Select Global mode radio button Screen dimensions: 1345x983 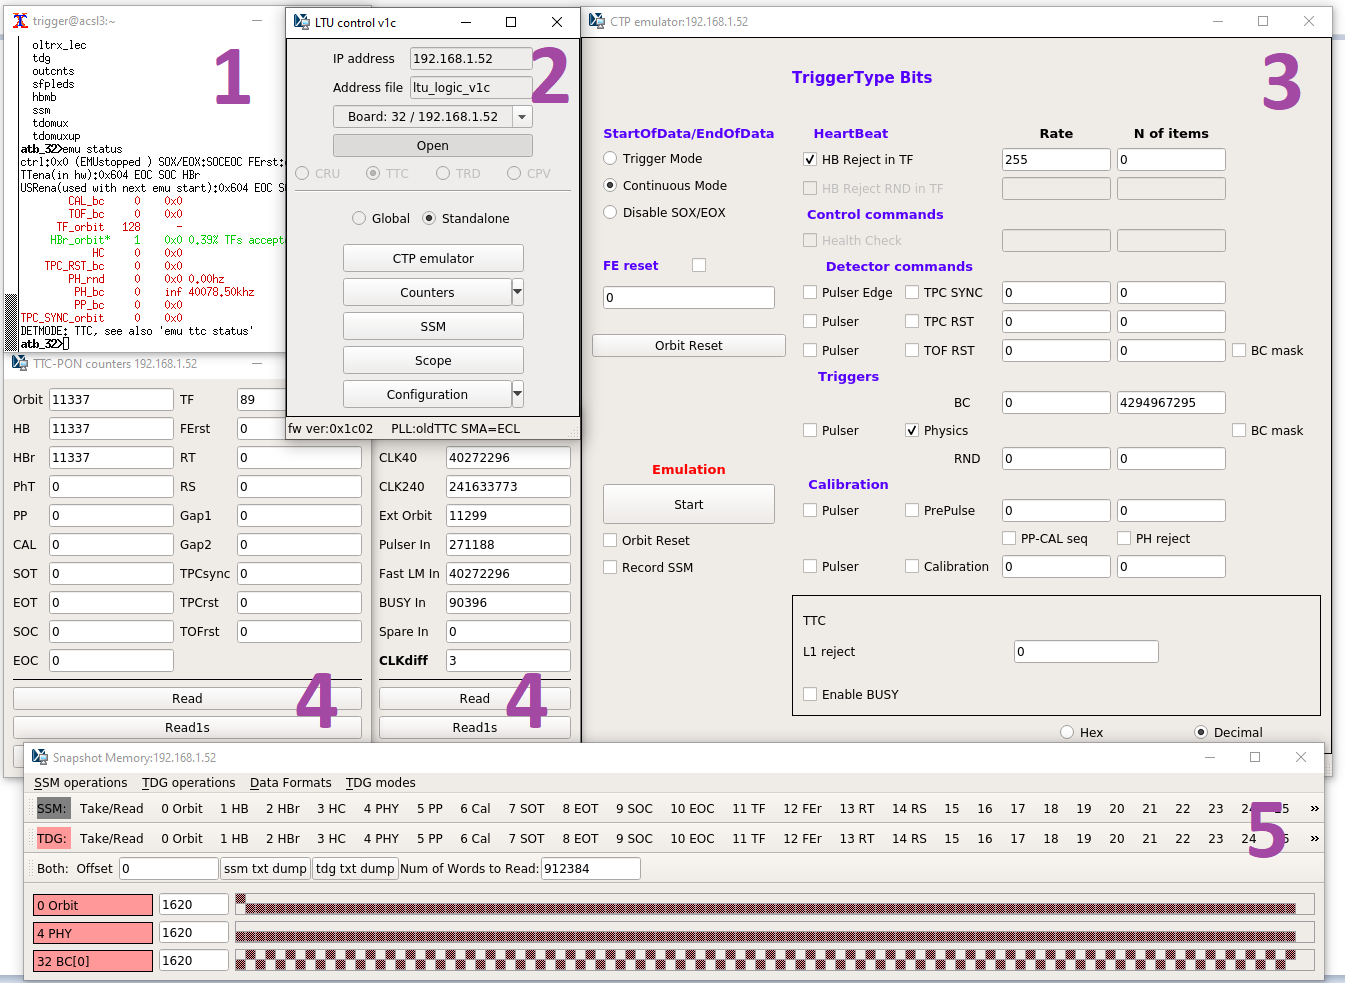pyautogui.click(x=359, y=218)
